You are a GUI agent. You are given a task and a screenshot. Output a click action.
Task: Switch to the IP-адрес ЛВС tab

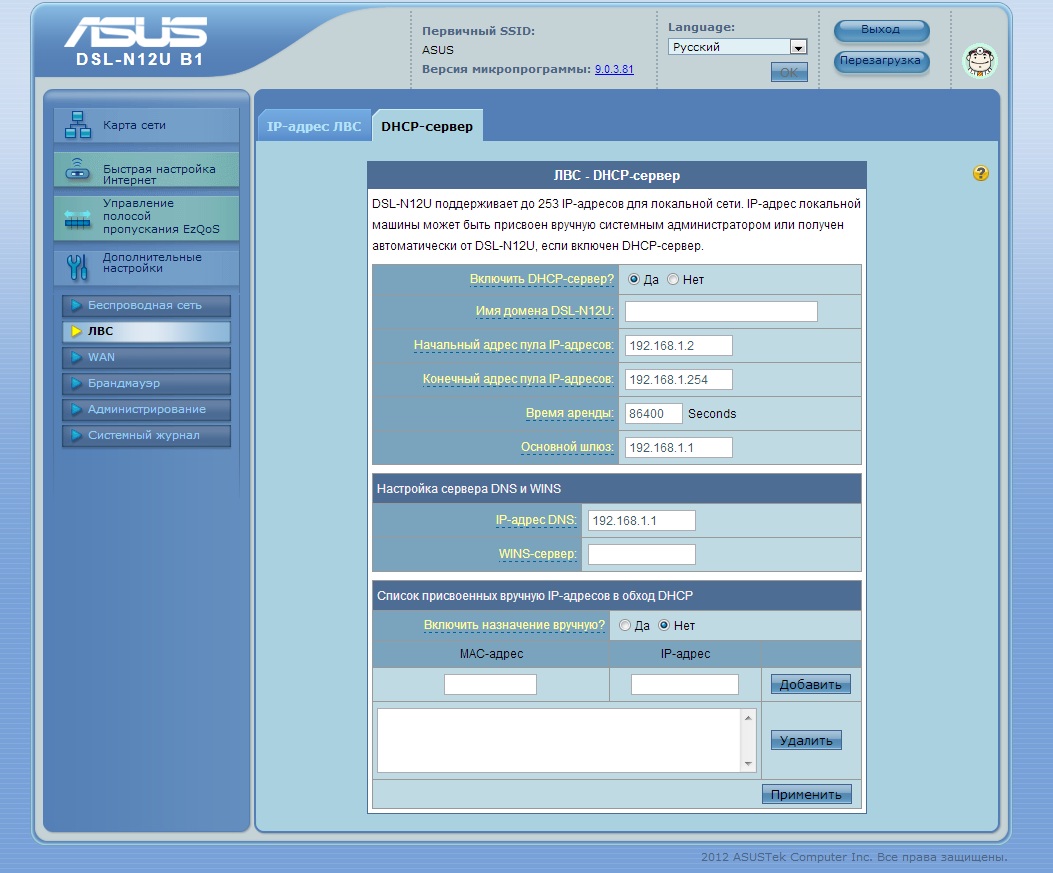pyautogui.click(x=314, y=127)
